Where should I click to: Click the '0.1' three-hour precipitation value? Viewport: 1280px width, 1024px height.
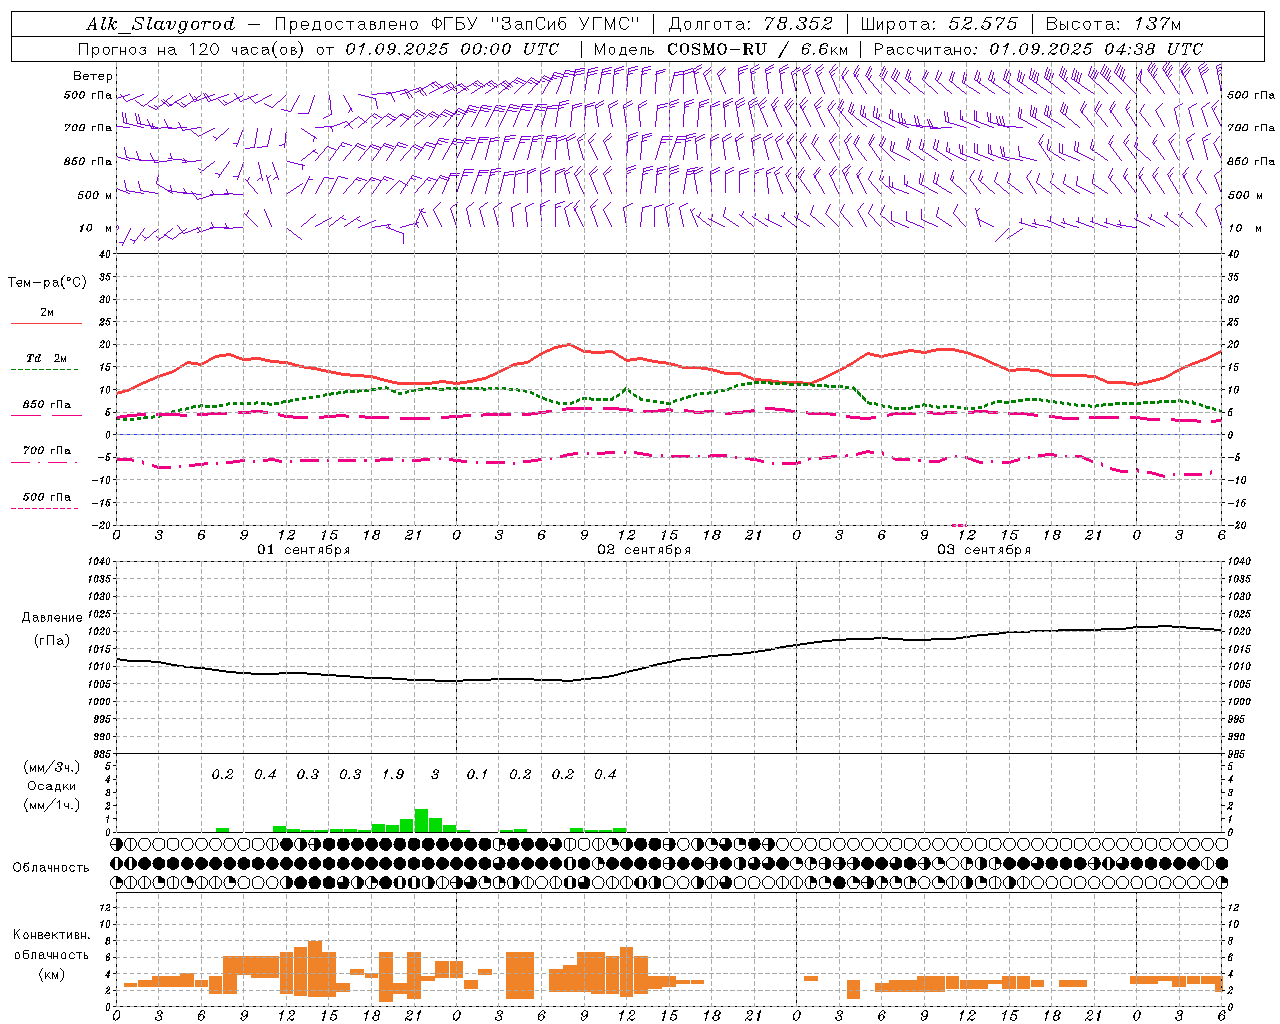coord(478,774)
